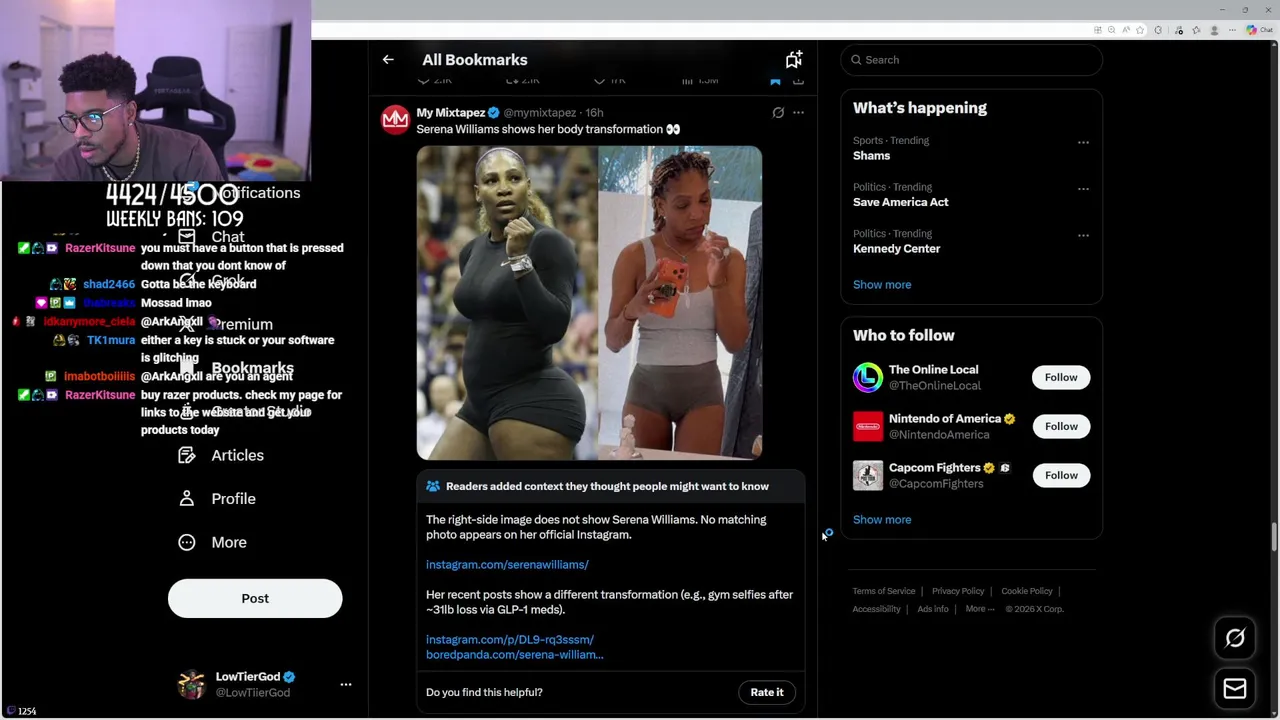Viewport: 1280px width, 720px height.
Task: Open account menu dots beside LowTierGod
Action: (346, 684)
